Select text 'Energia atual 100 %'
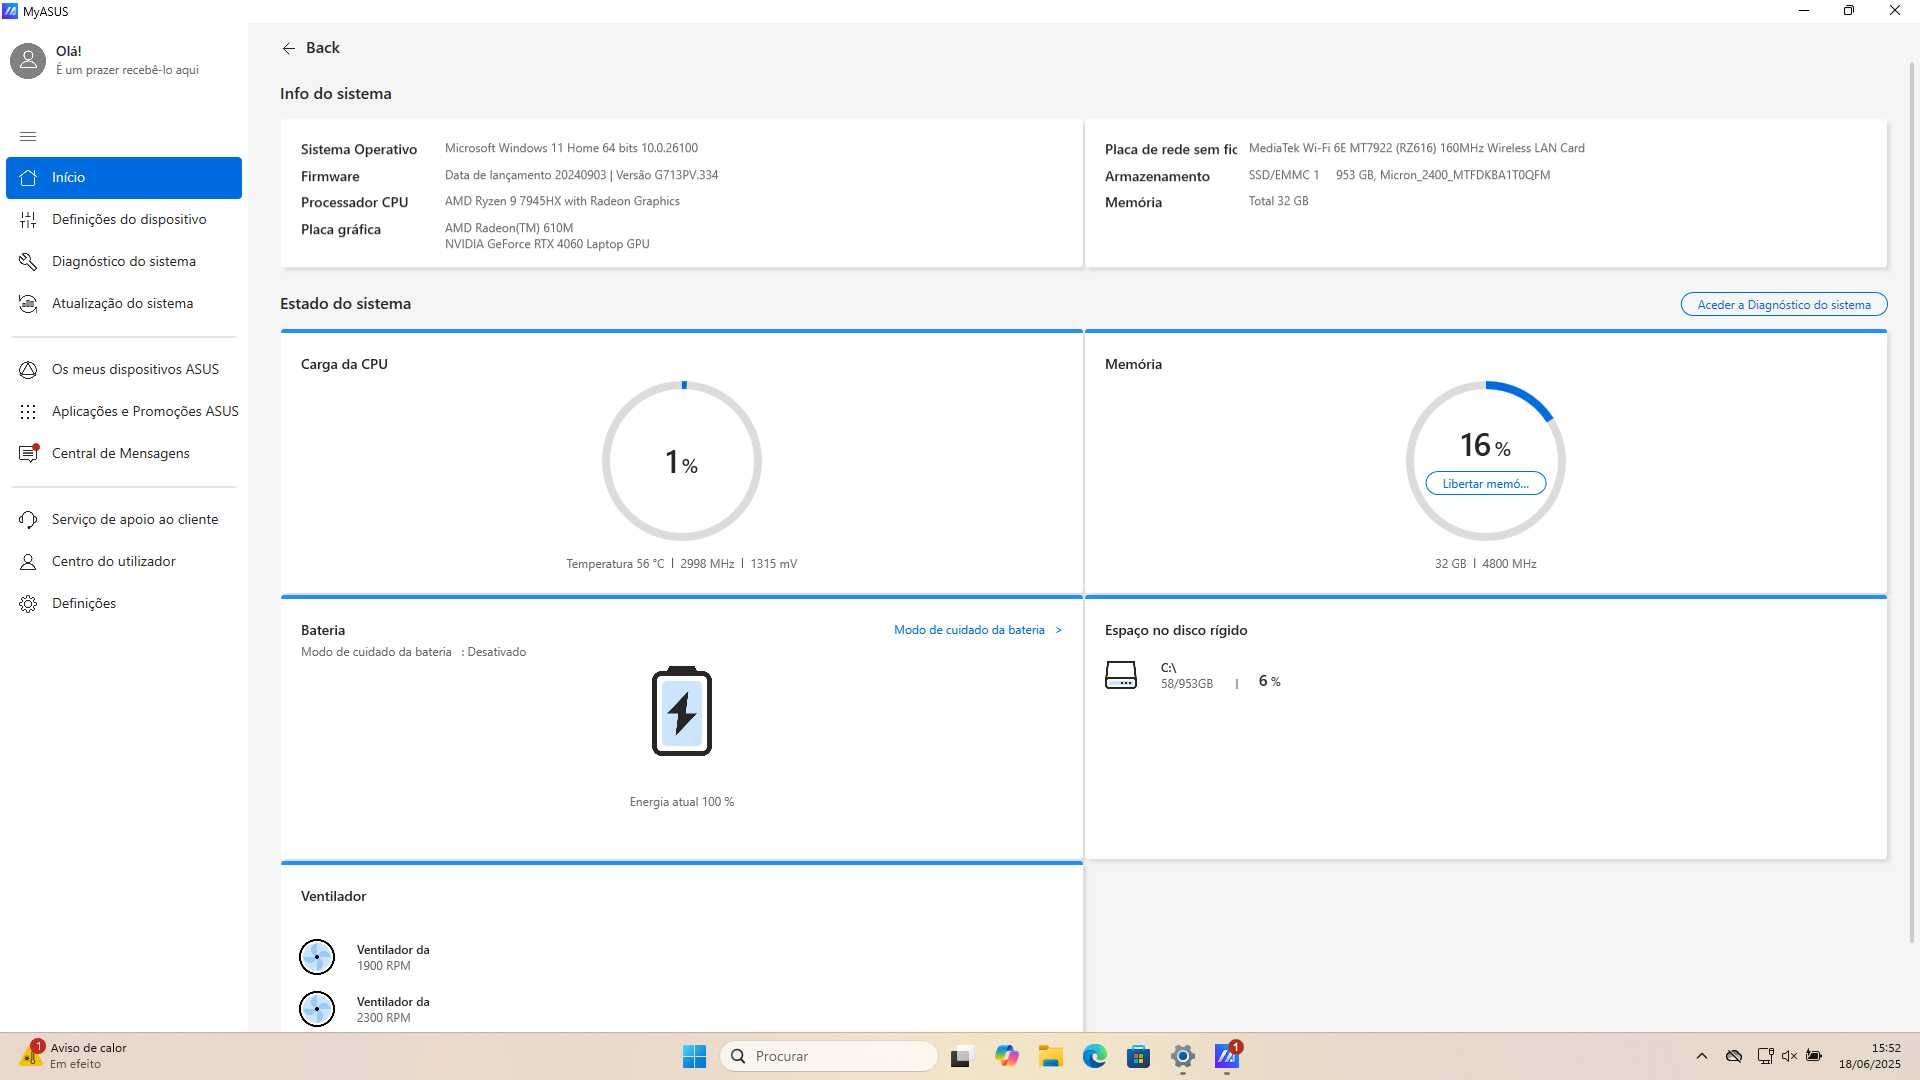The height and width of the screenshot is (1080, 1920). click(682, 802)
